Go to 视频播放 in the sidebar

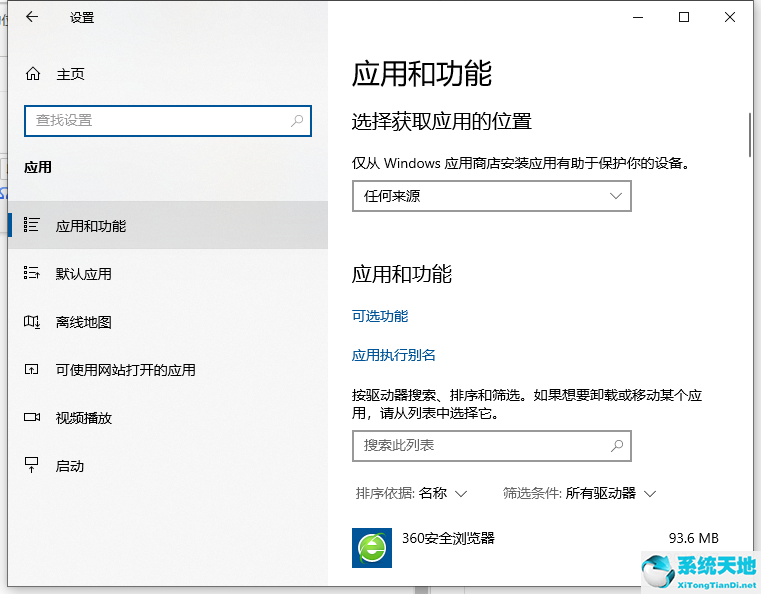tap(168, 418)
